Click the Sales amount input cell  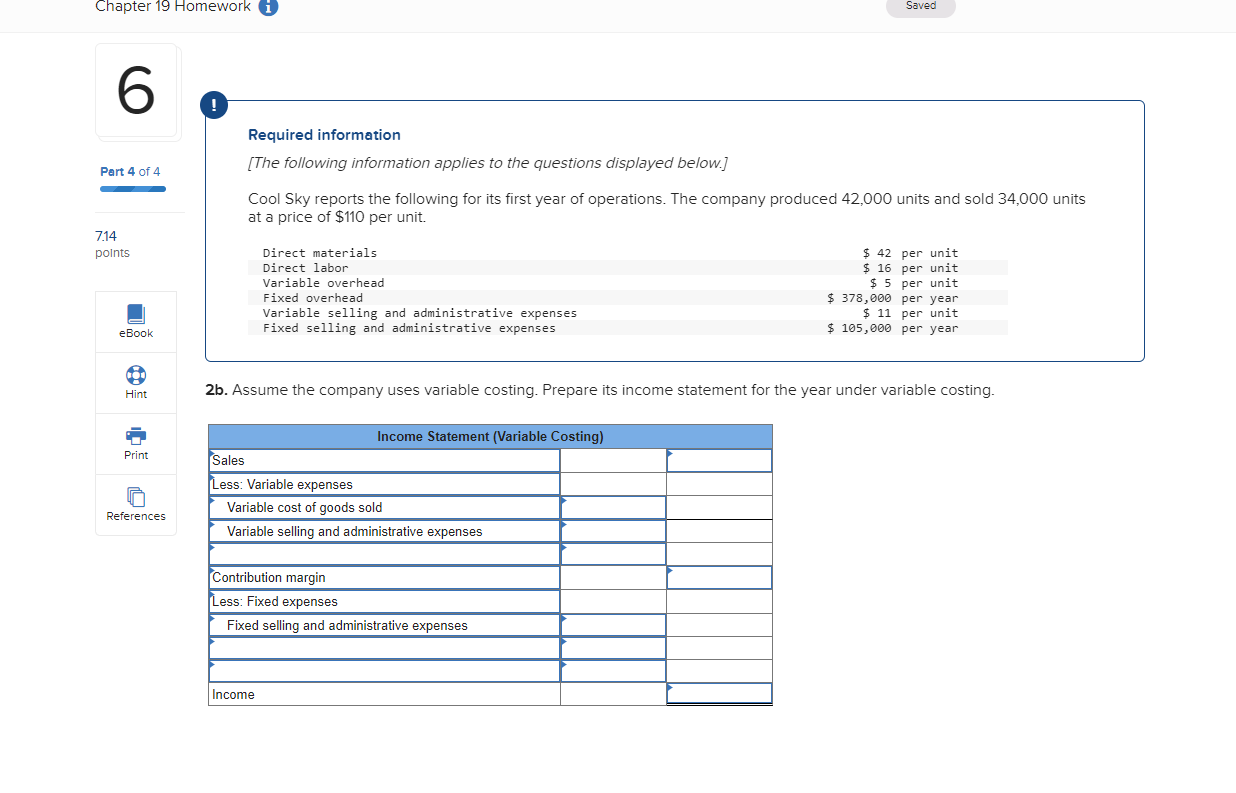(x=719, y=460)
